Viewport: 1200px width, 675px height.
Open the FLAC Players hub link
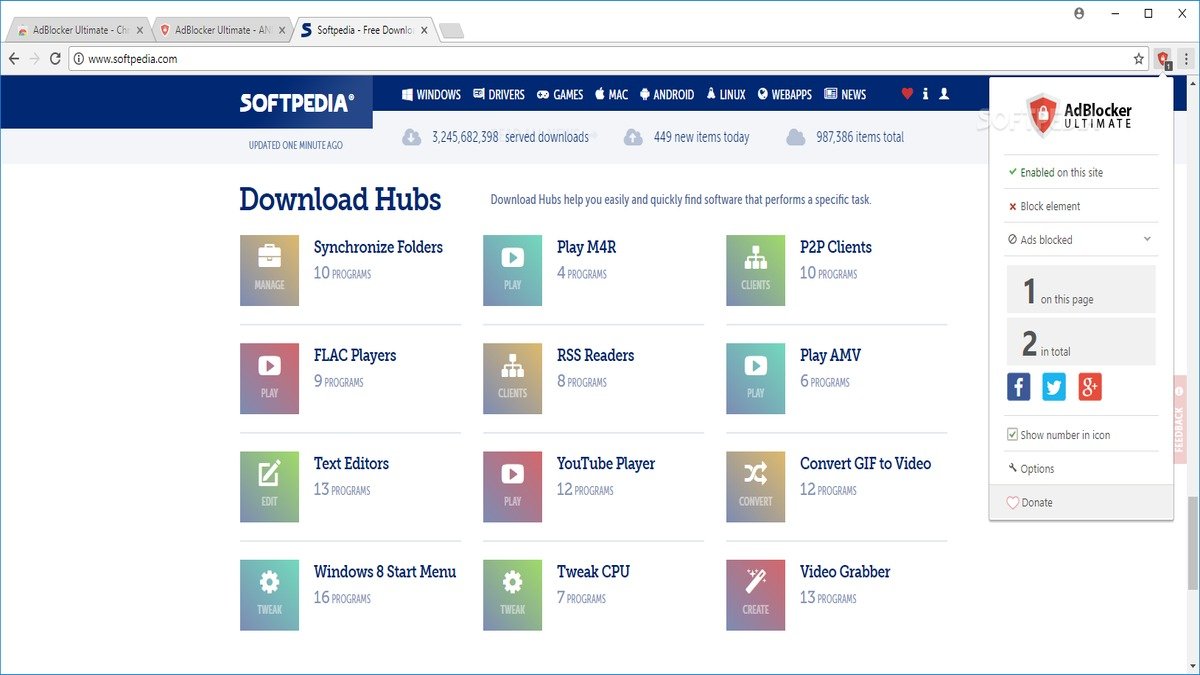[x=355, y=355]
